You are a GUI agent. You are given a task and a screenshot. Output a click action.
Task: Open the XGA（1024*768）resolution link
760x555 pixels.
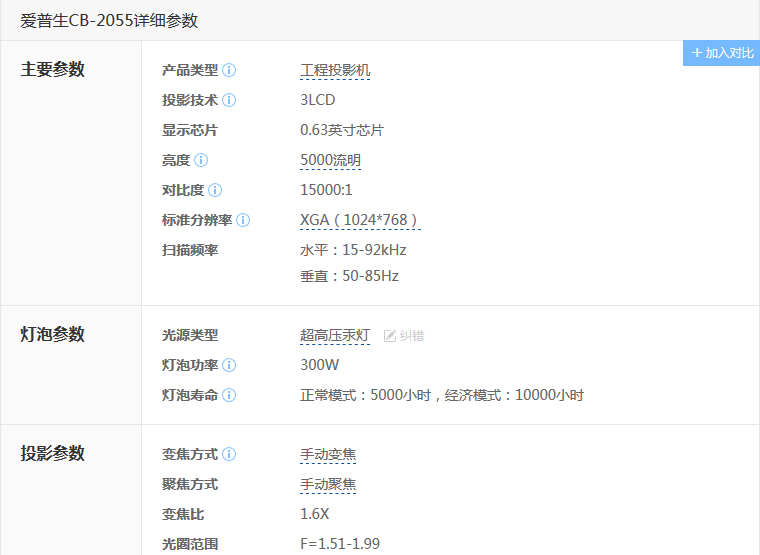[x=360, y=221]
